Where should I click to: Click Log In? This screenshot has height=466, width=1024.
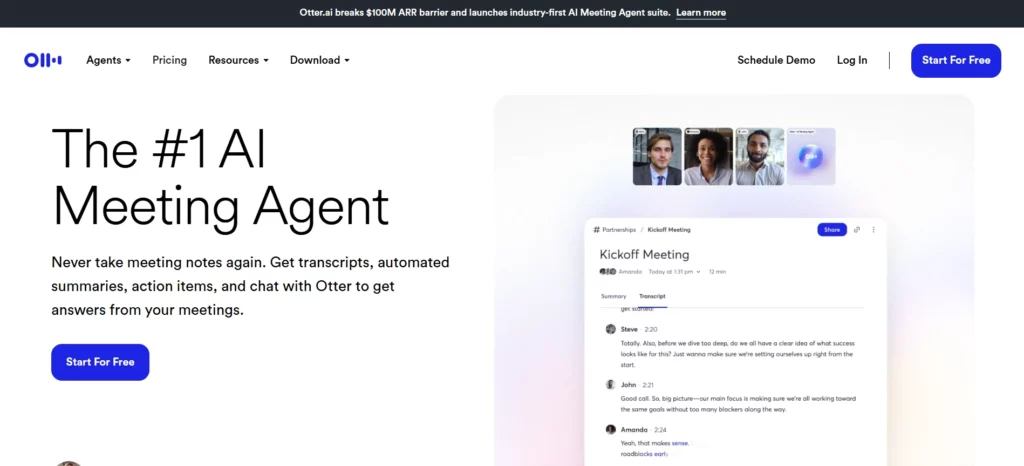coord(851,60)
